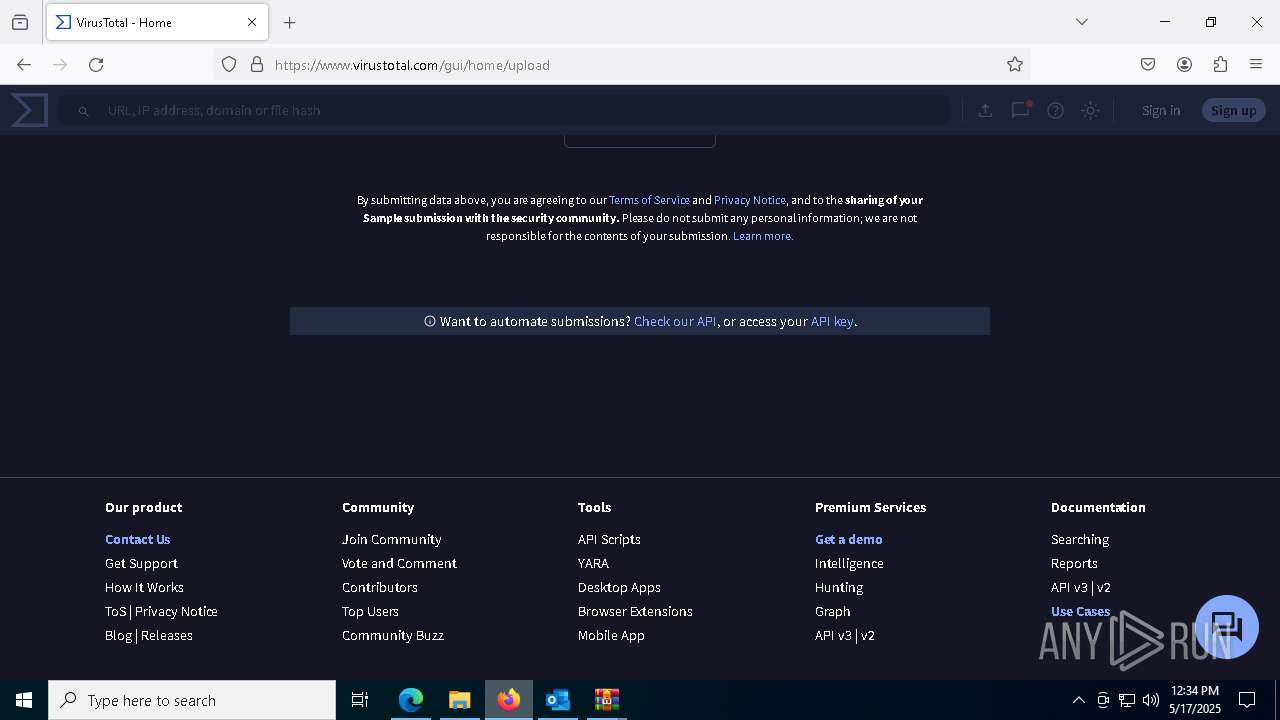This screenshot has height=720, width=1280.
Task: Open Contributors footer link
Action: (380, 588)
